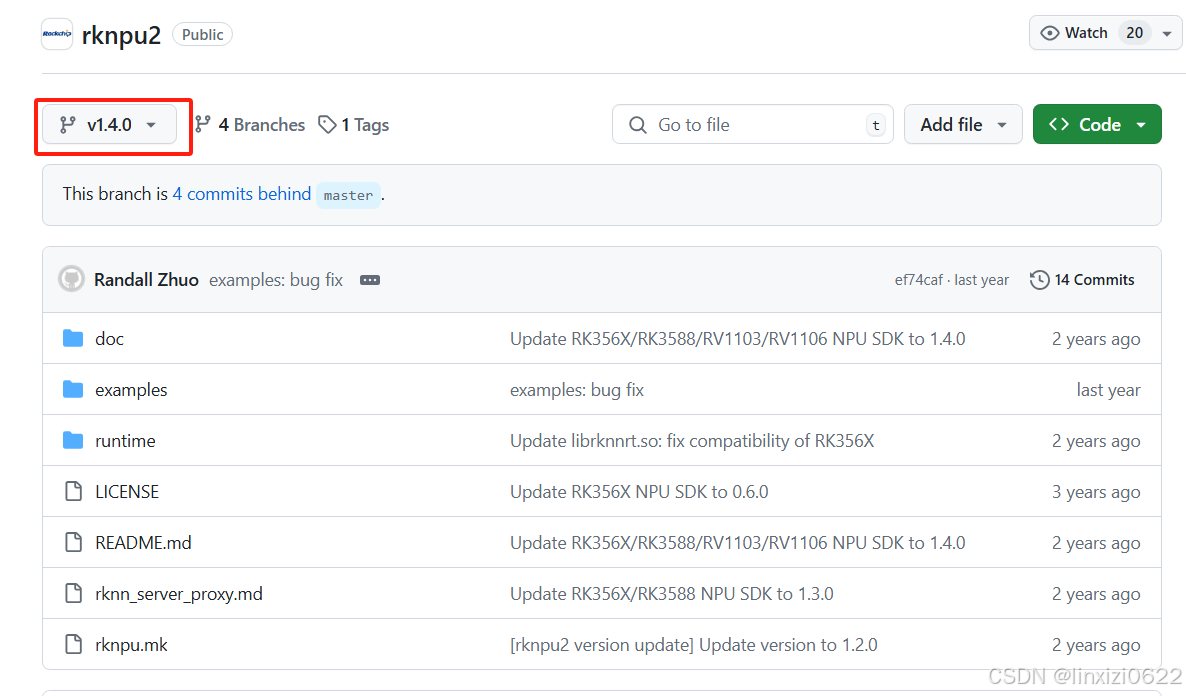Viewport: 1186px width, 696px height.
Task: Open the examples row 'examples: bug fix' commit
Action: [x=576, y=390]
